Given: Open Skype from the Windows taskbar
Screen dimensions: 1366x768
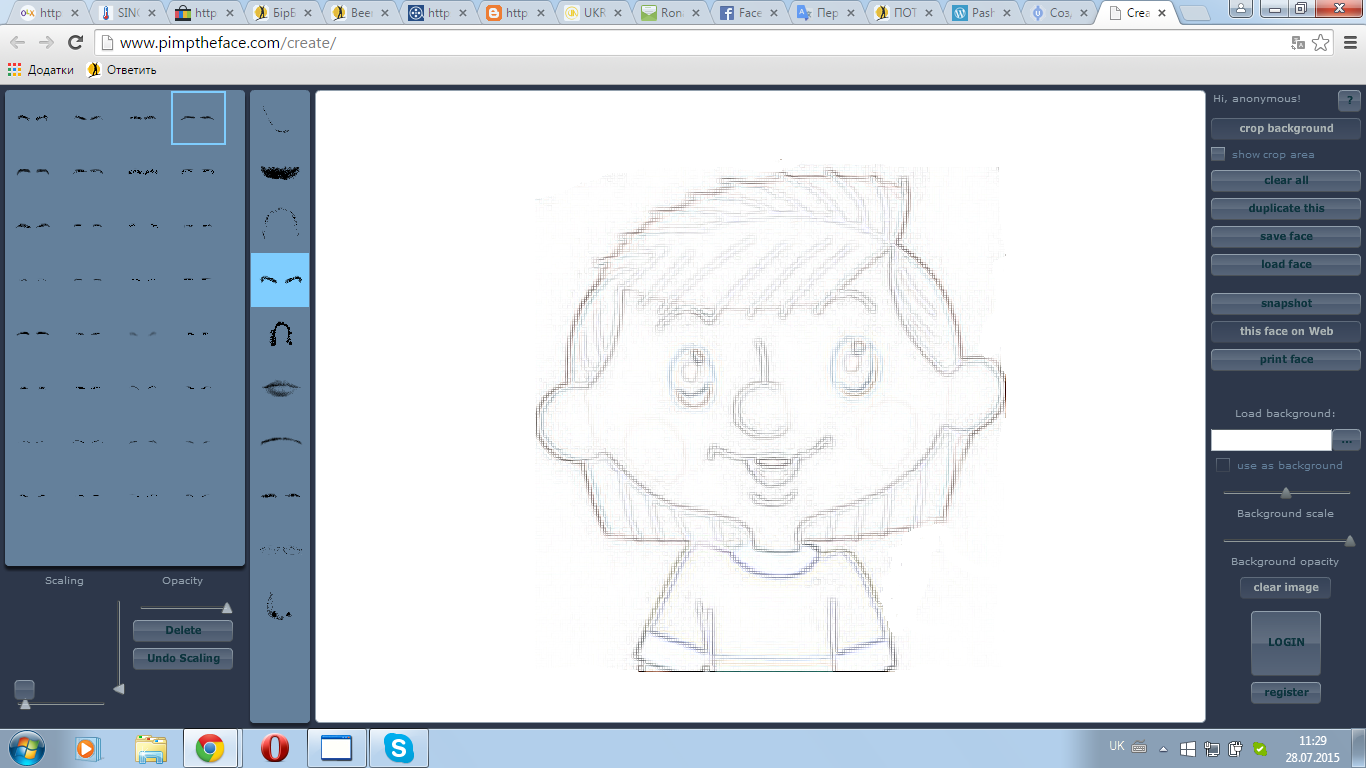Looking at the screenshot, I should [399, 748].
